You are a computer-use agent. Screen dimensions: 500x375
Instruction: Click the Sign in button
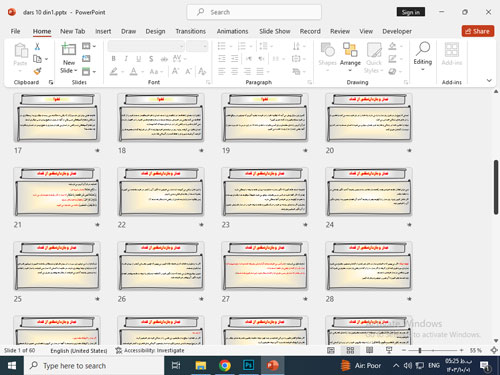tap(411, 12)
